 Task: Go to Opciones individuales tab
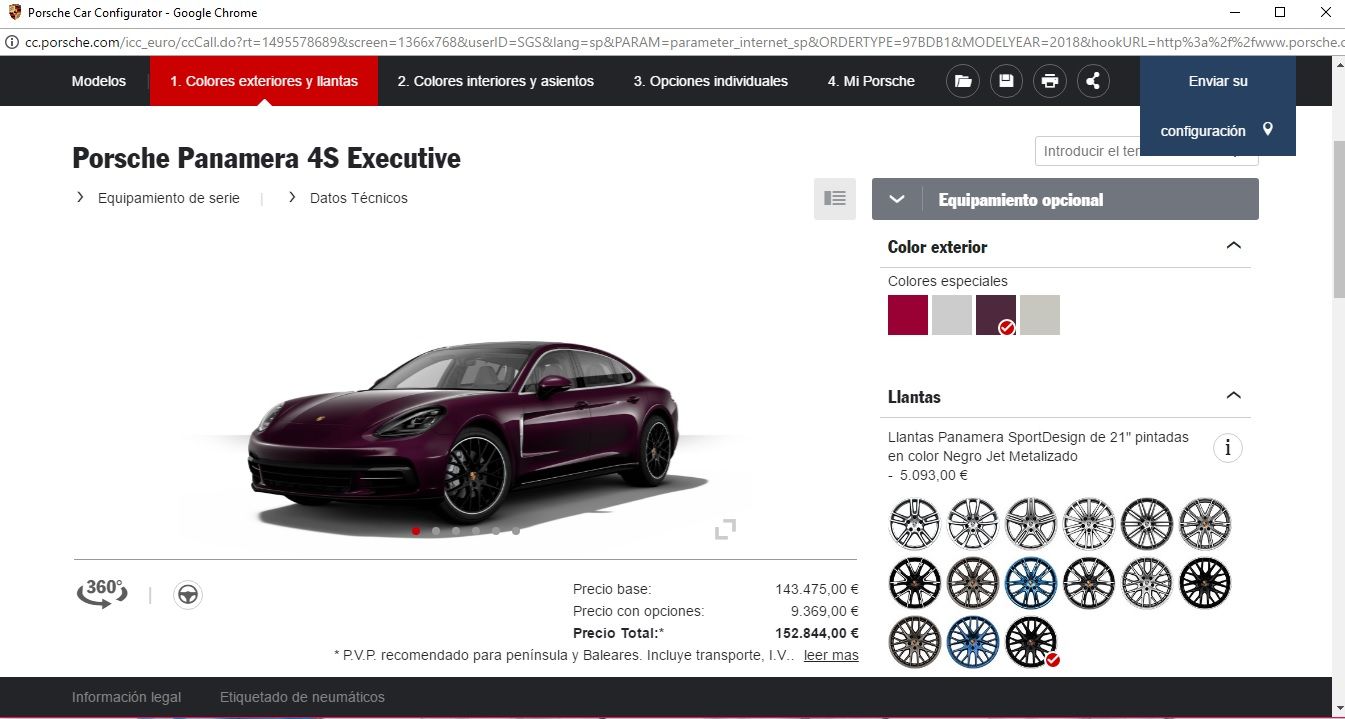[711, 81]
